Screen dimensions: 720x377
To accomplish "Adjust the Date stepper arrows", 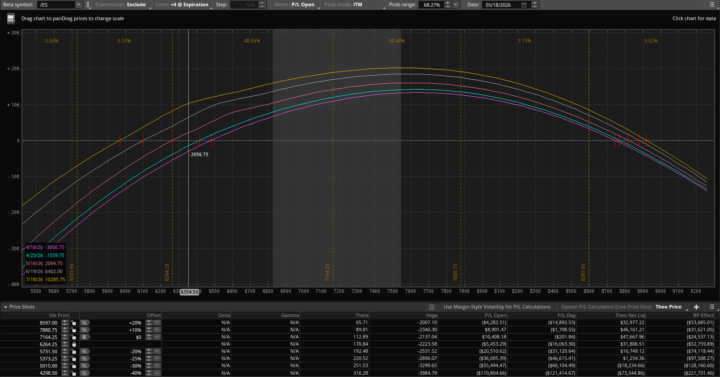I will point(534,5).
